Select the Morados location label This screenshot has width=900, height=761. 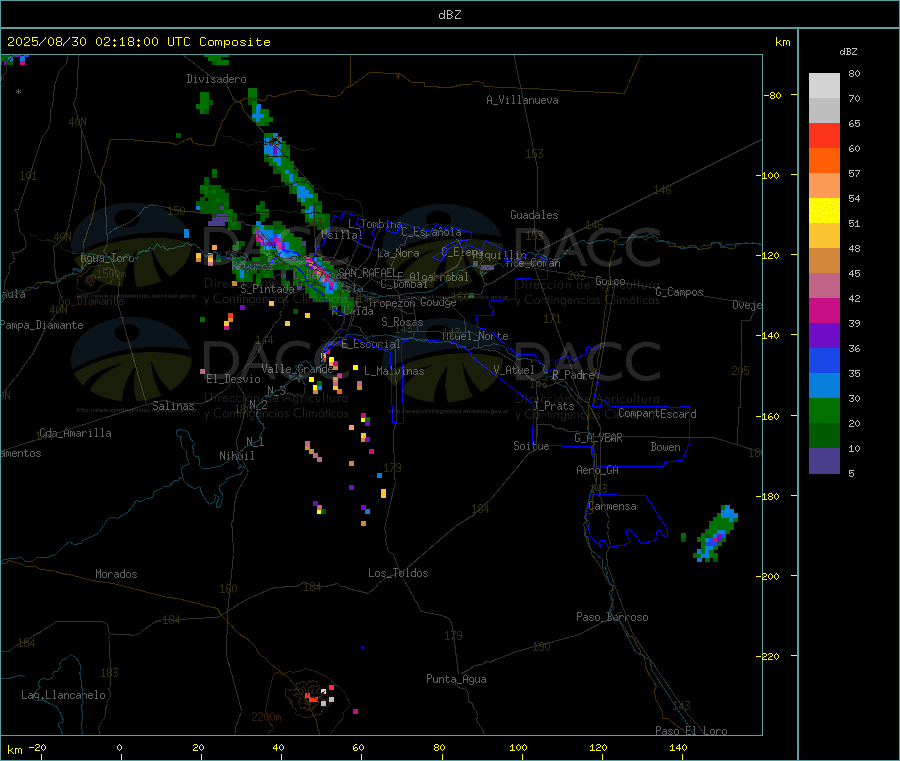click(x=116, y=574)
